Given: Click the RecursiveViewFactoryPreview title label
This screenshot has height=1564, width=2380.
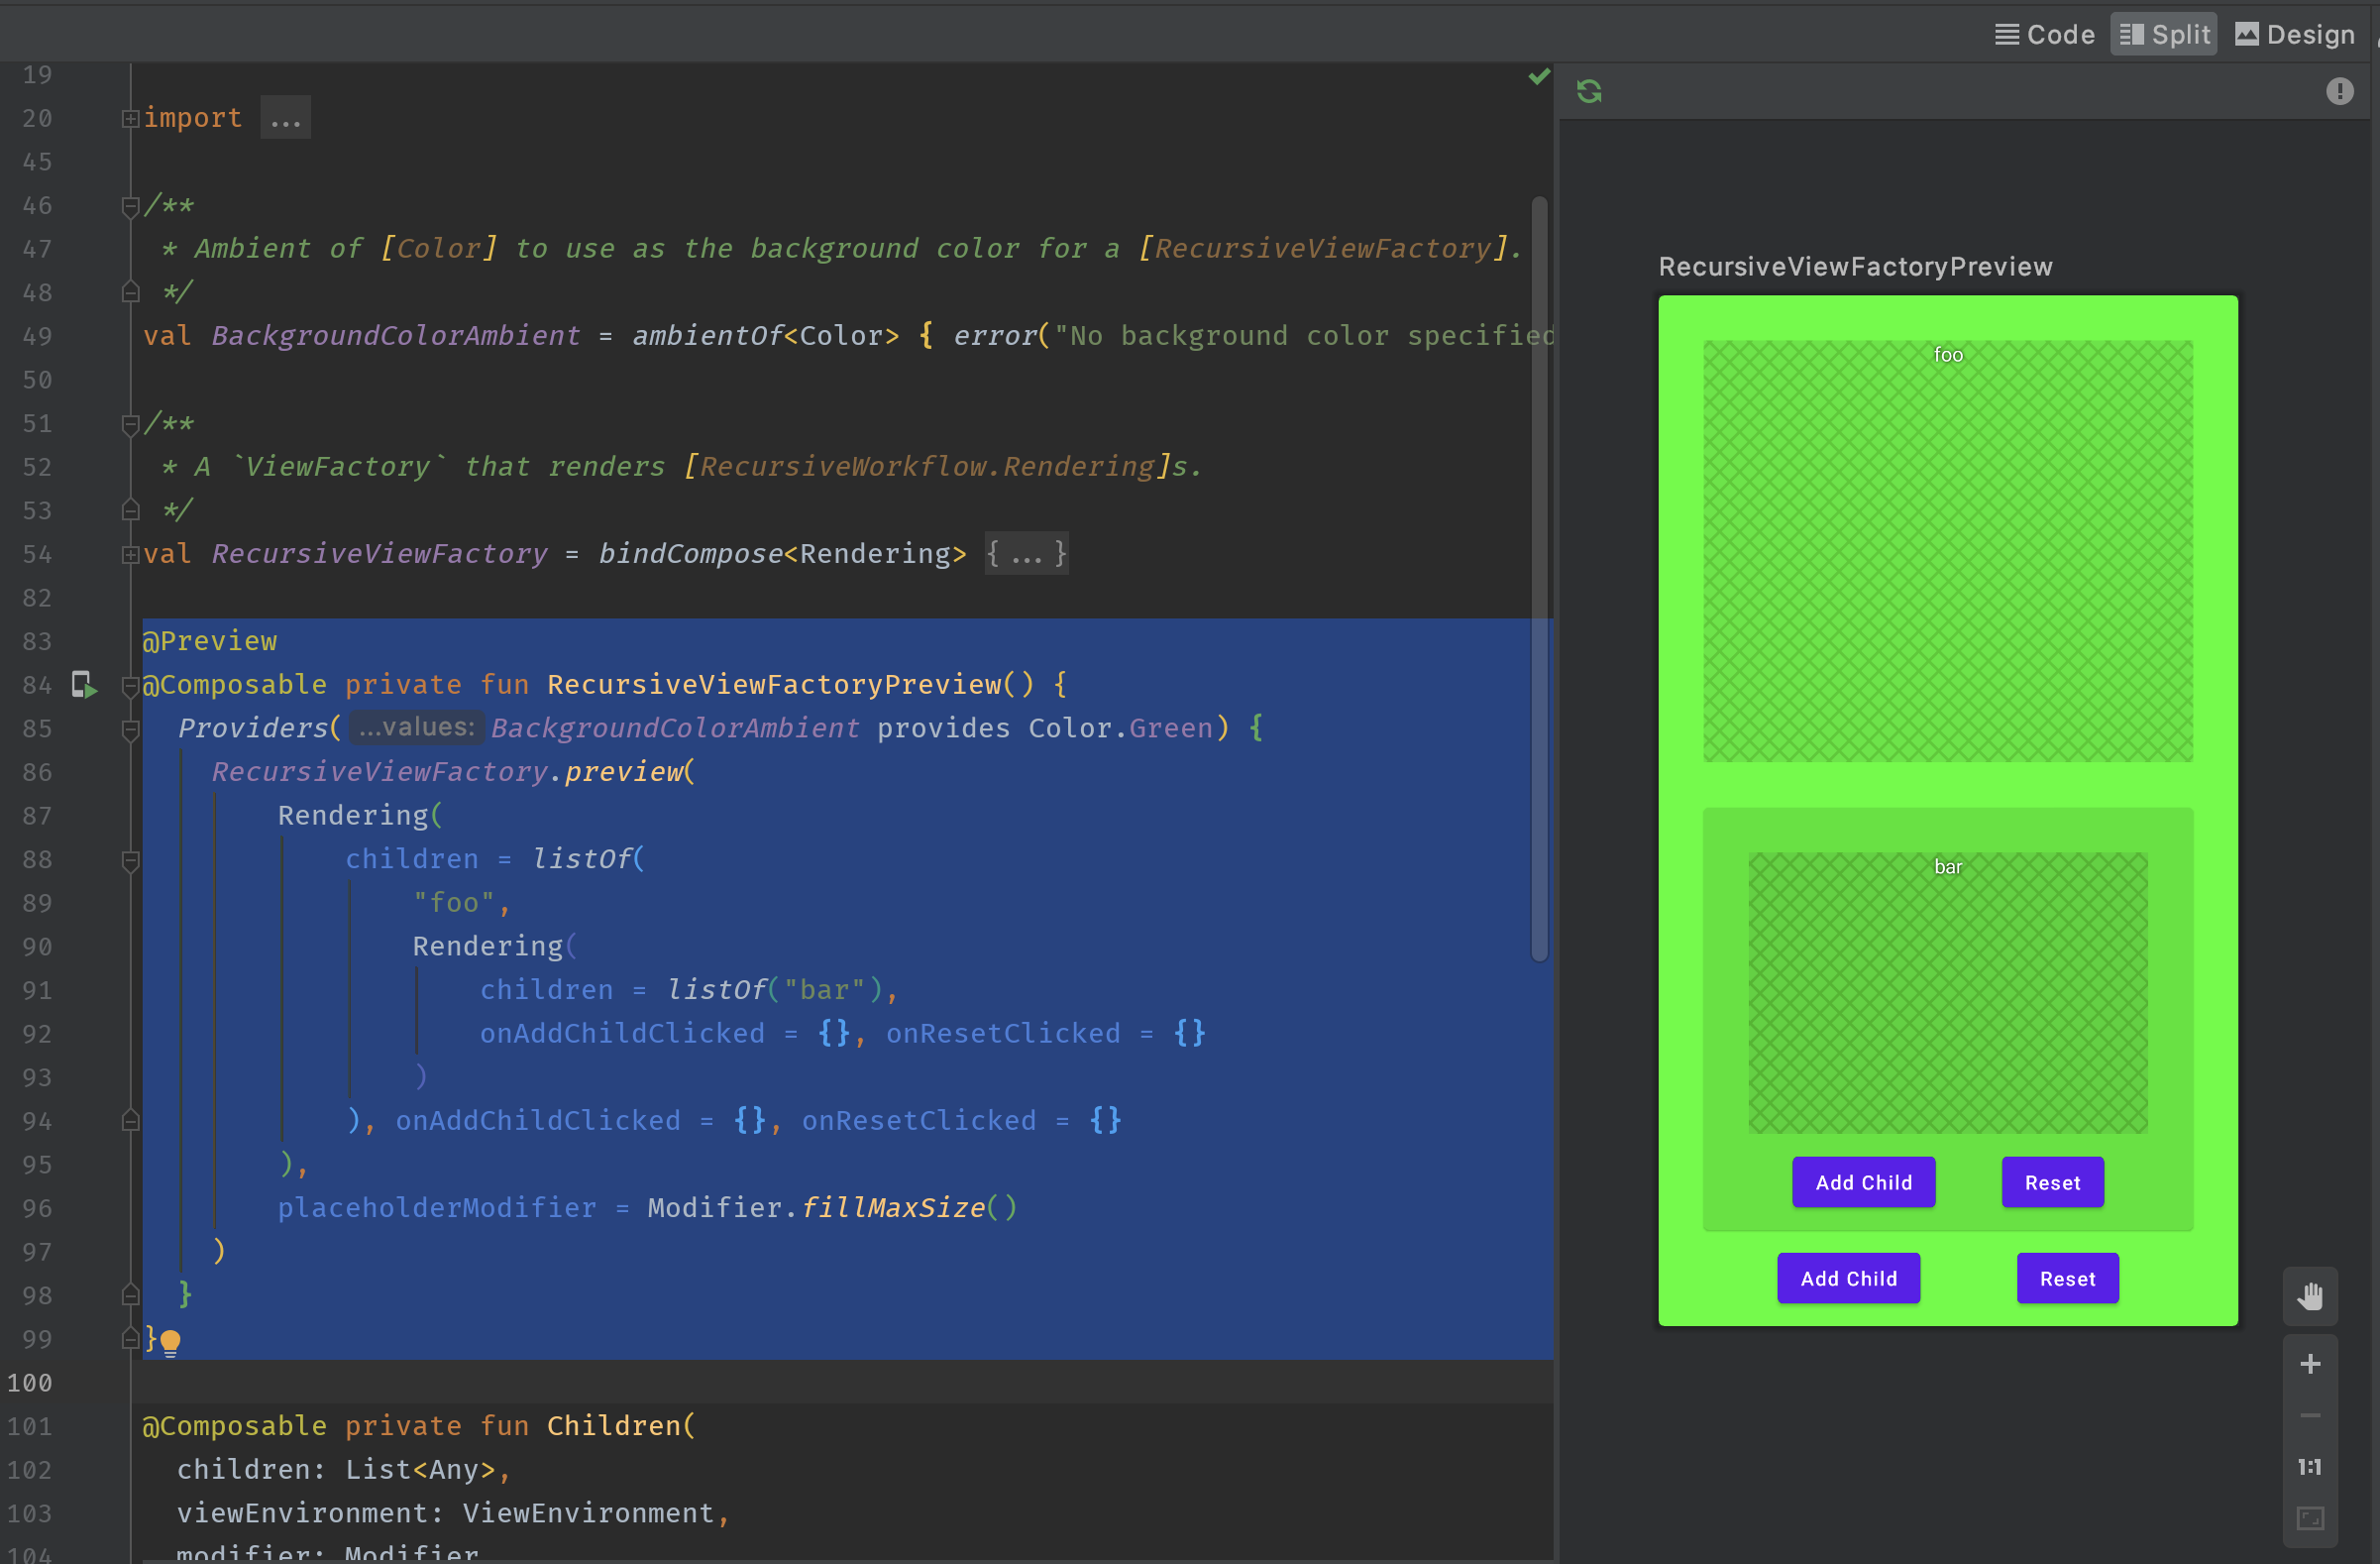Looking at the screenshot, I should tap(1855, 267).
